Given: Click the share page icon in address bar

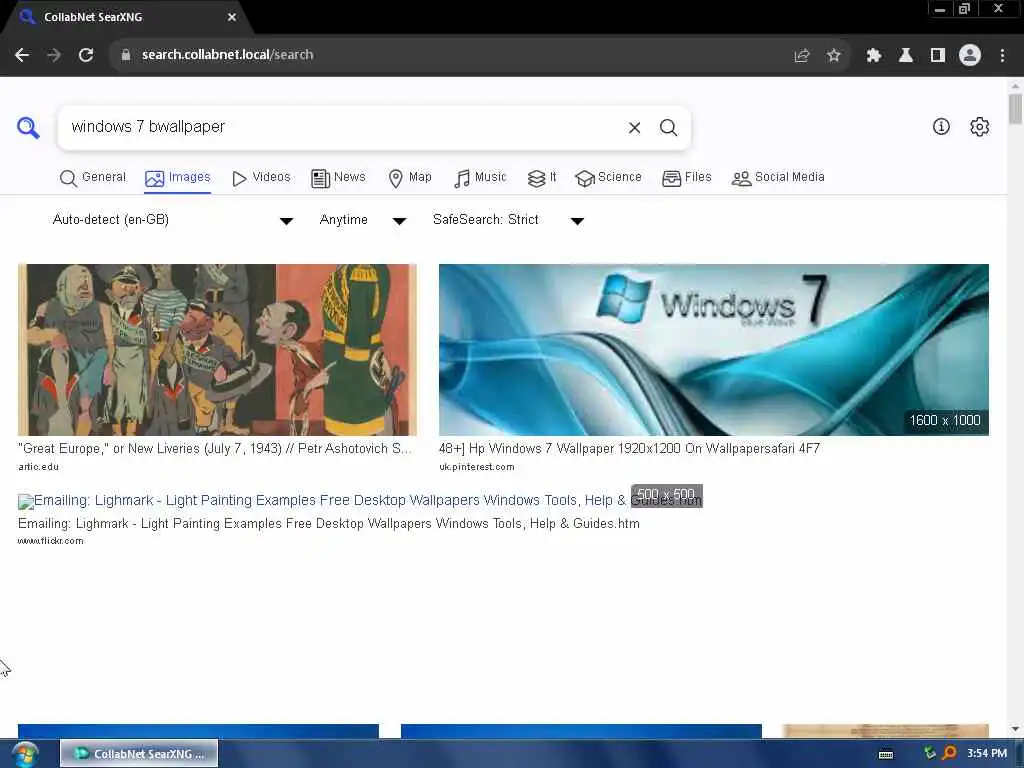Looking at the screenshot, I should click(801, 56).
